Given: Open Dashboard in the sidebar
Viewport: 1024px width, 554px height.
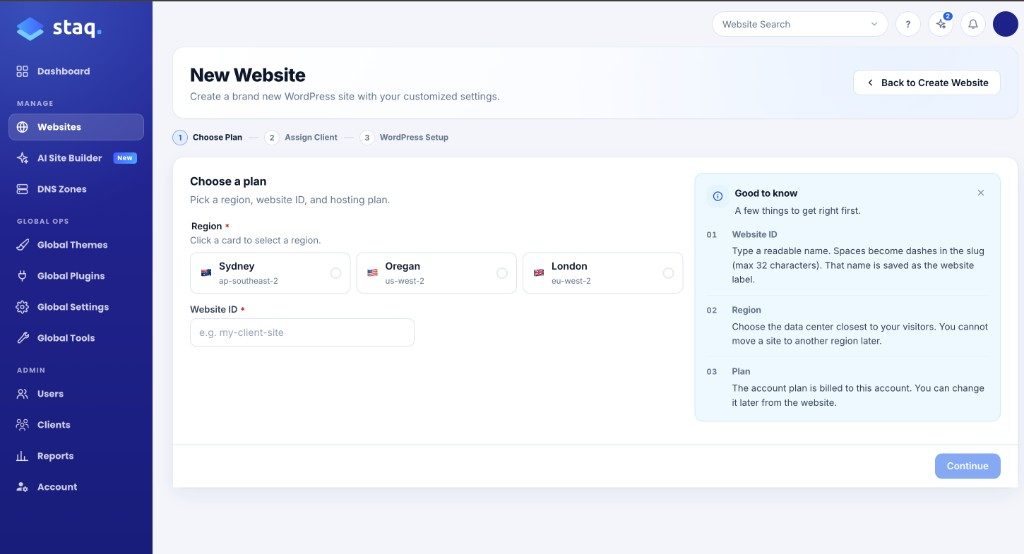Looking at the screenshot, I should point(76,71).
